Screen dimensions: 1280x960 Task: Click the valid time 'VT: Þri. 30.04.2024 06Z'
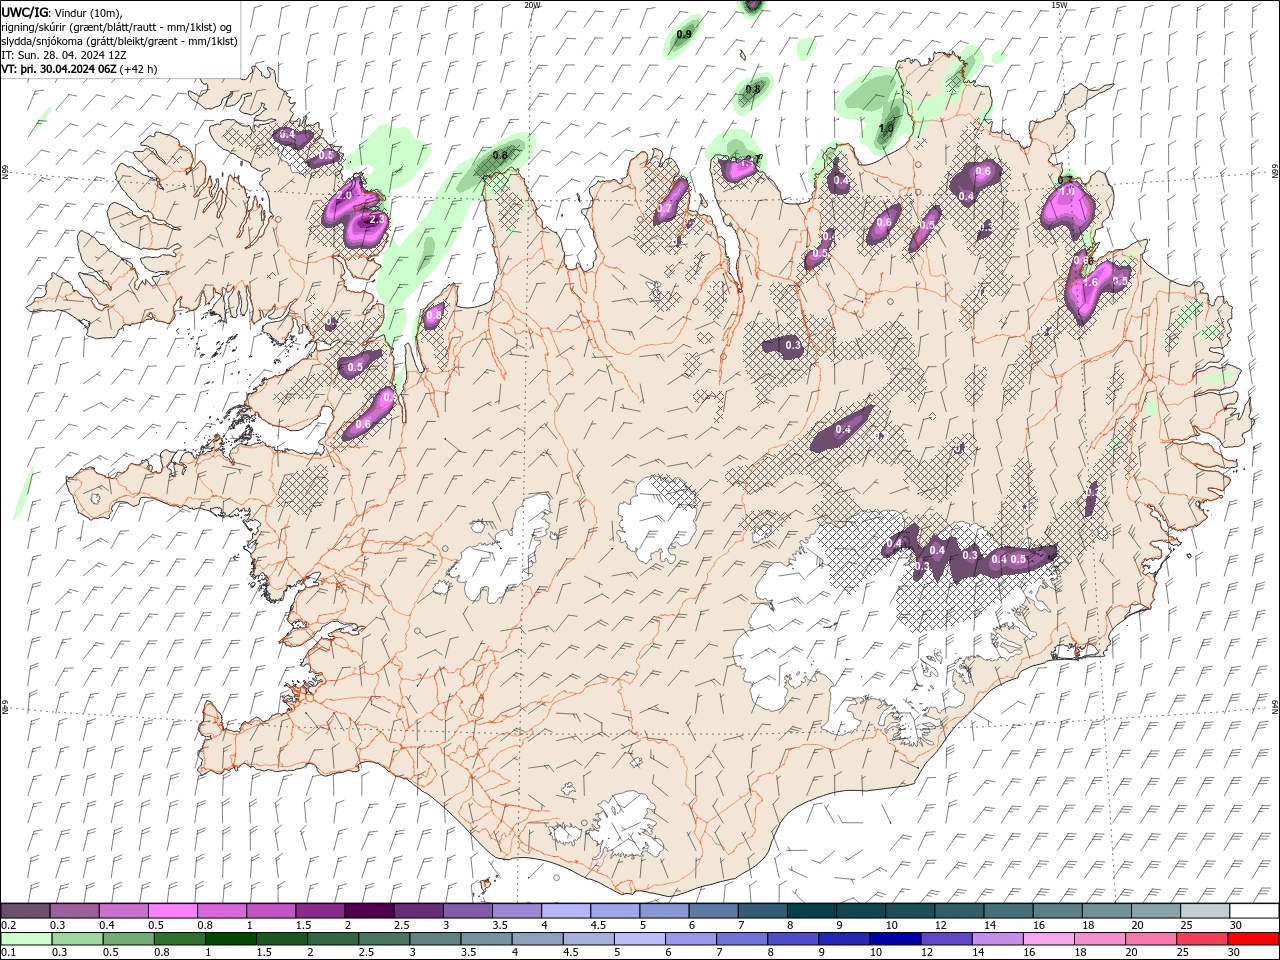click(x=58, y=69)
